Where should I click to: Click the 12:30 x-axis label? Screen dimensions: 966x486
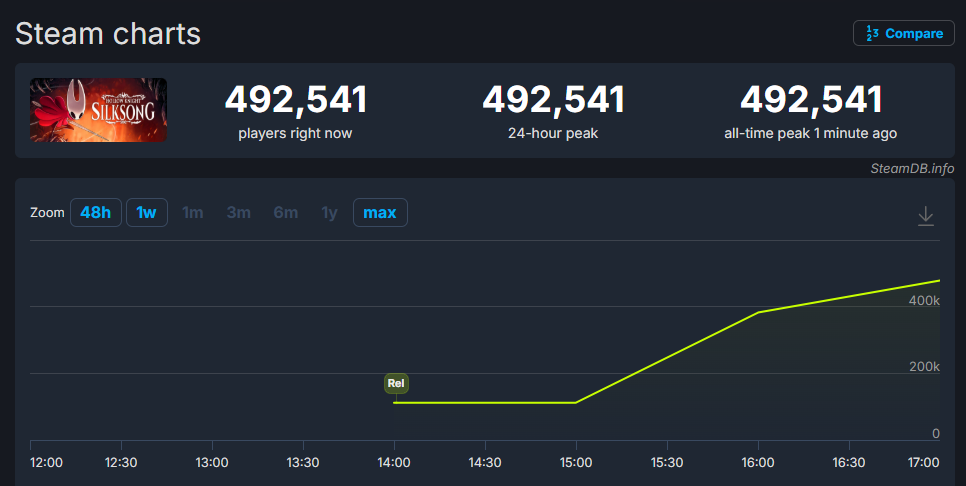point(121,463)
